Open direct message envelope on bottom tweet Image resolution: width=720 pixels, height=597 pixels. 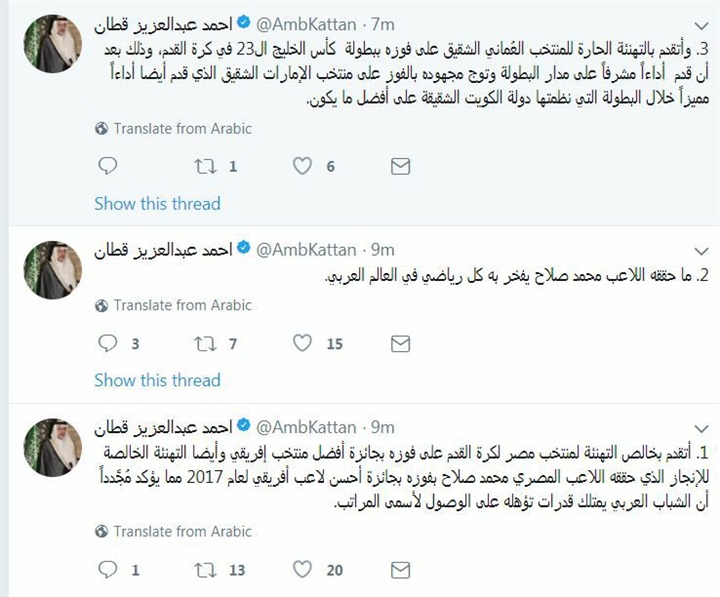[400, 570]
